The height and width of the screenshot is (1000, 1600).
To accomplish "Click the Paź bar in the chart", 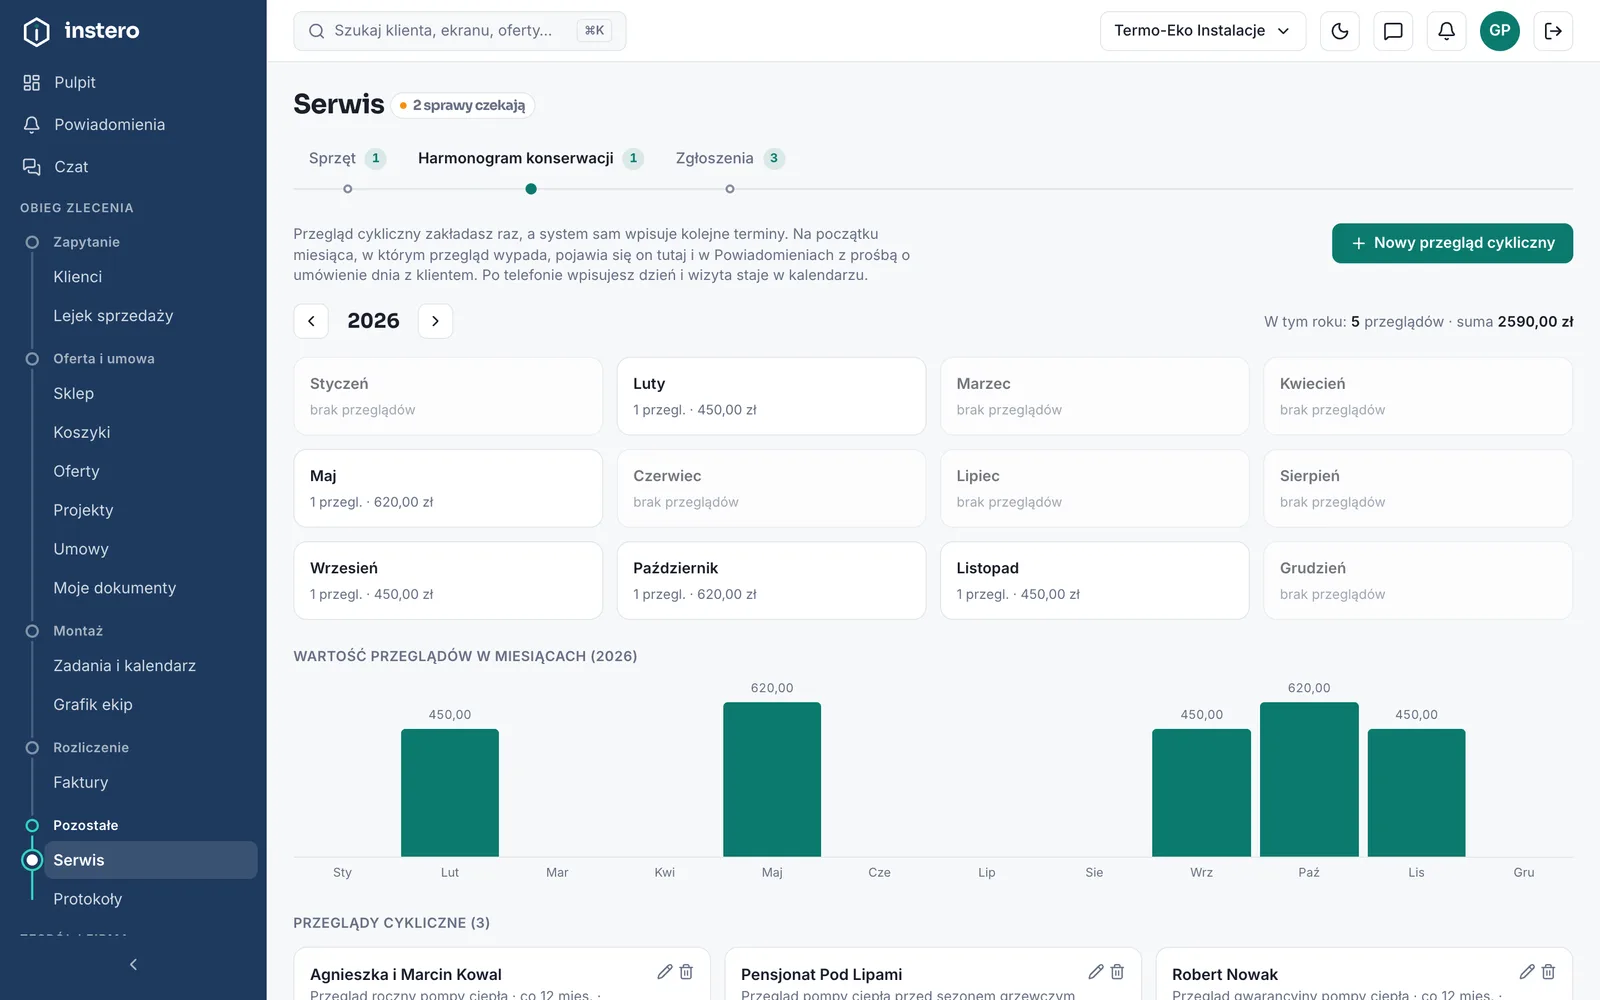I will point(1309,779).
